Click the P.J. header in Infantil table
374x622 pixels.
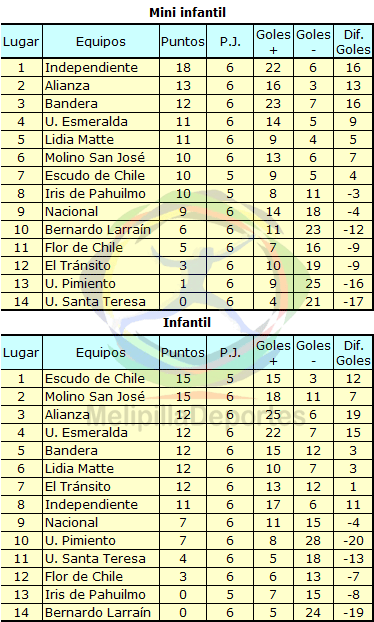click(230, 352)
